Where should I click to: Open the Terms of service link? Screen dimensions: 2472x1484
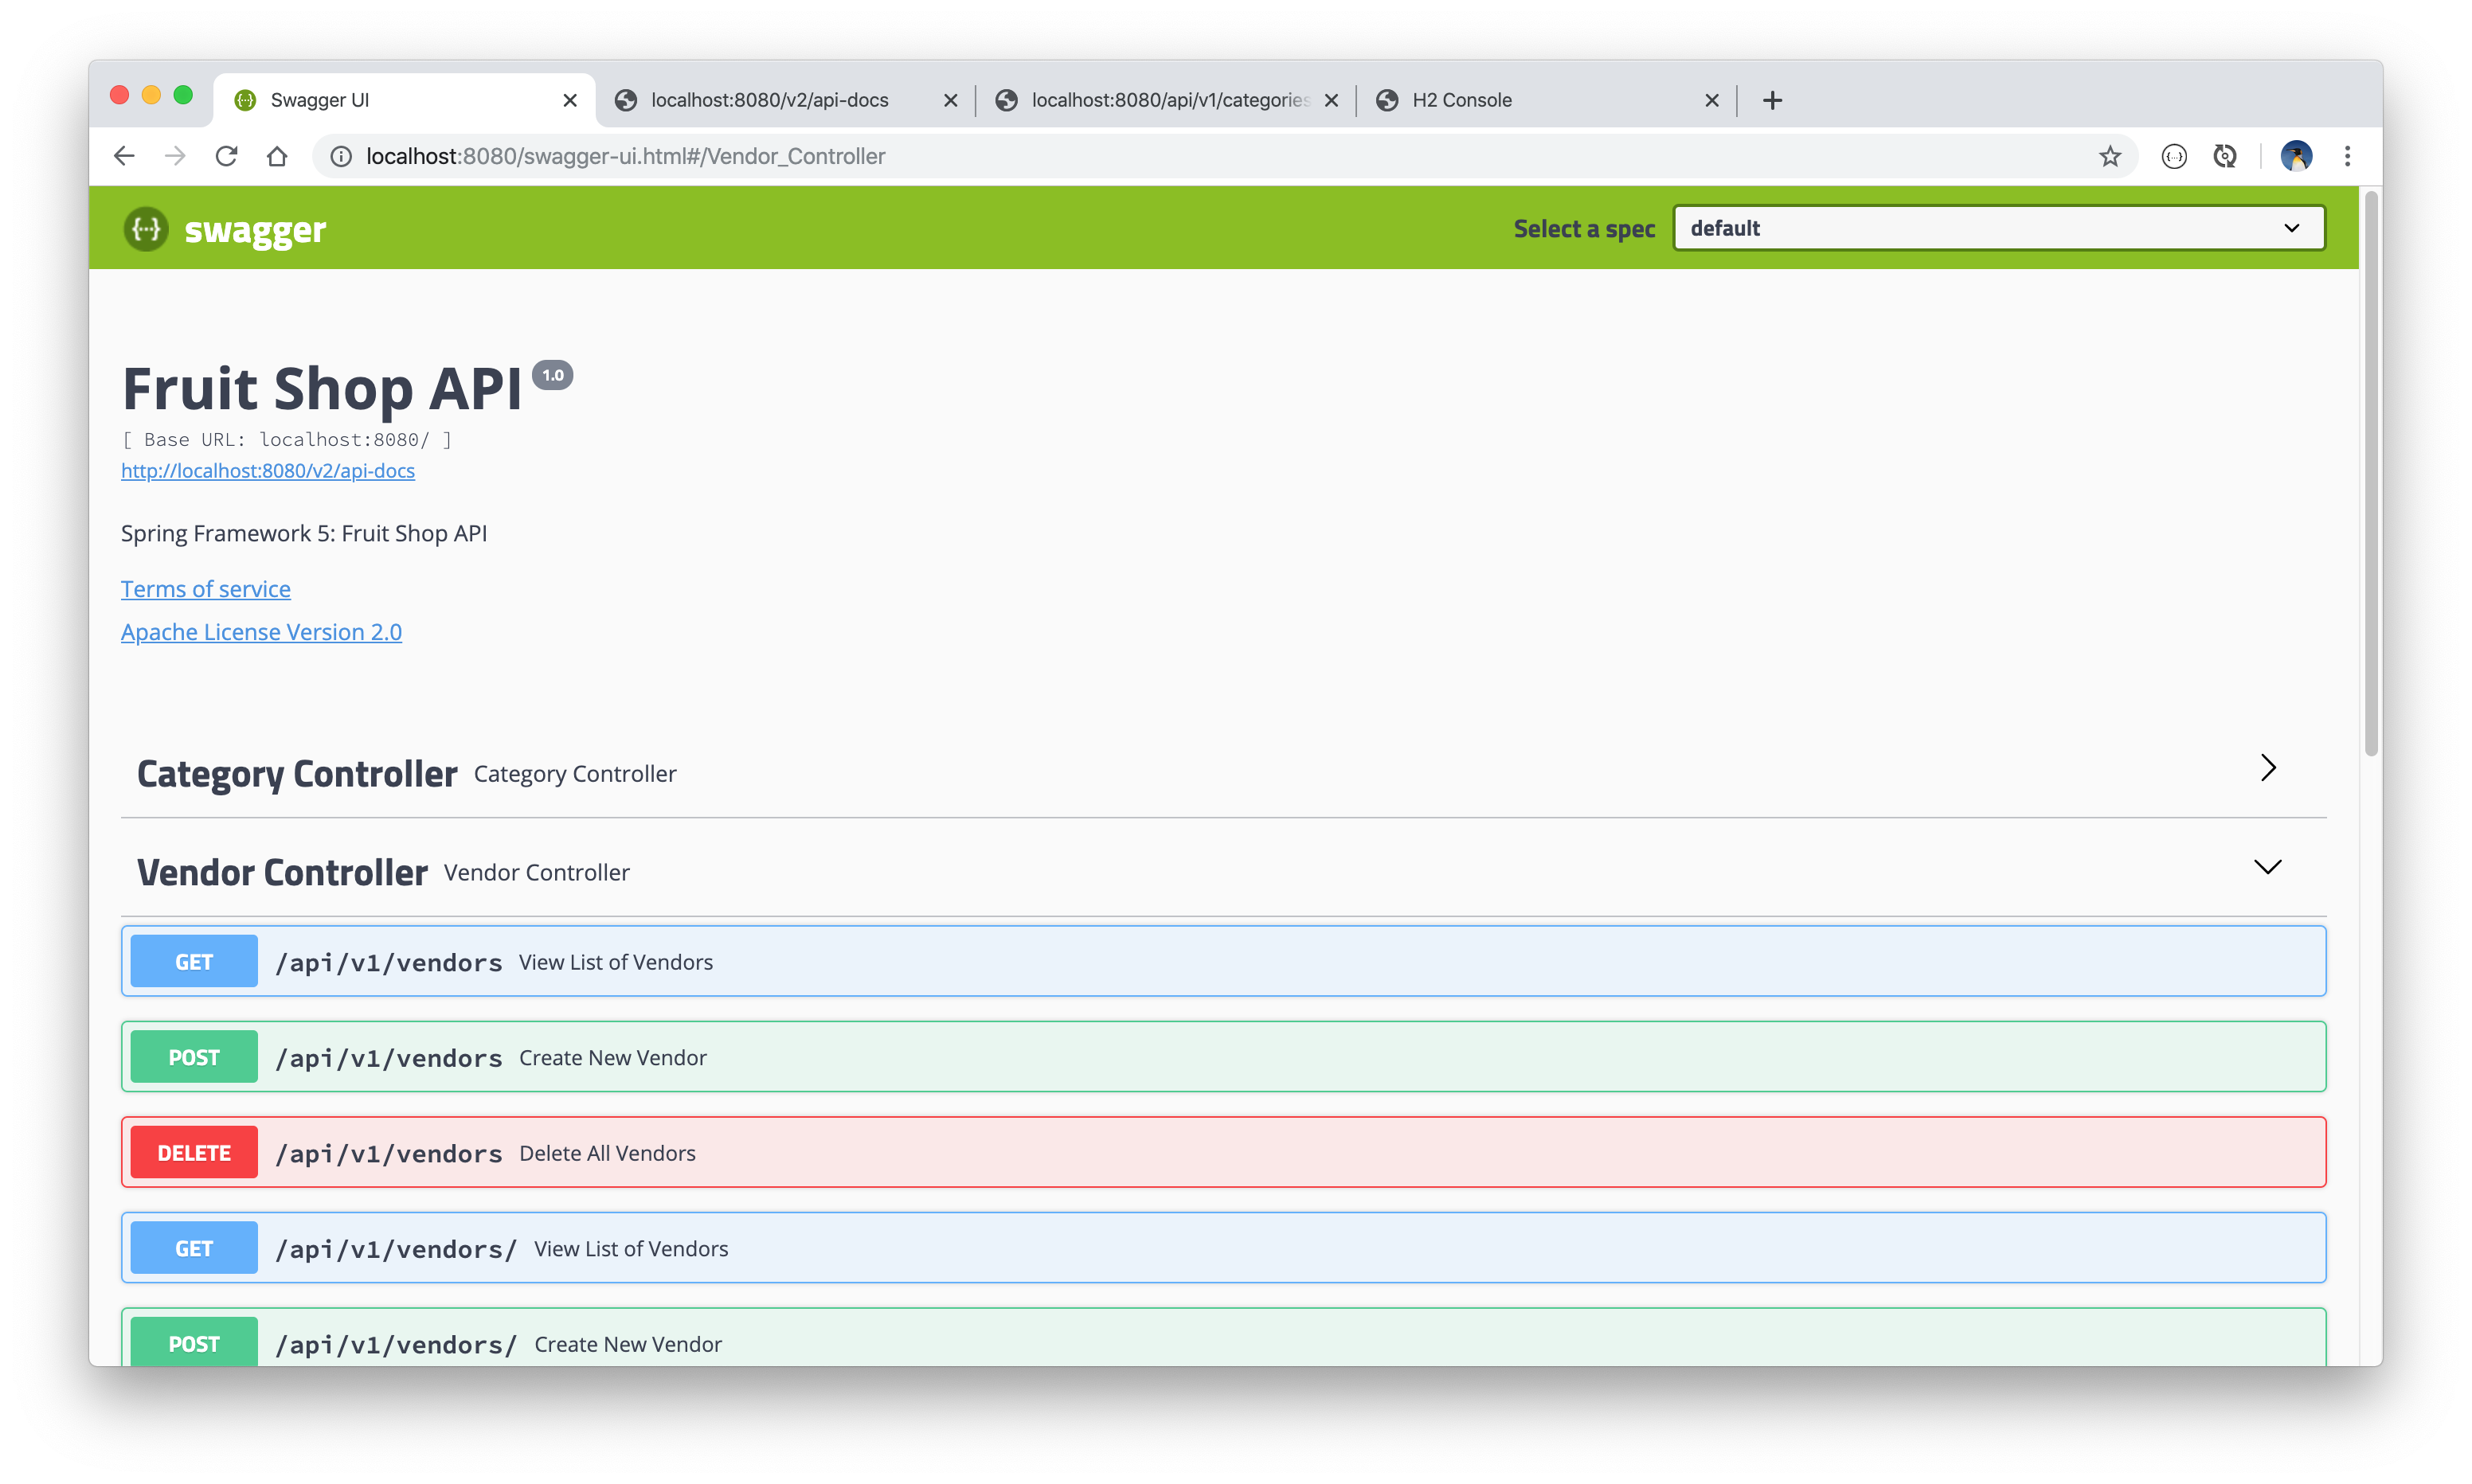(x=206, y=589)
